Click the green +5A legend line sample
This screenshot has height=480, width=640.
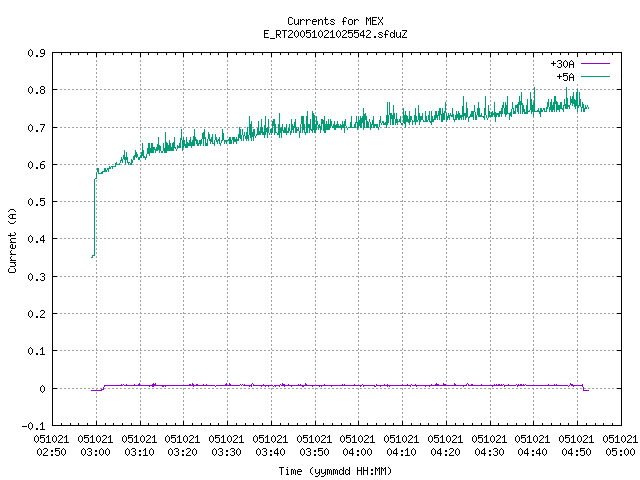click(x=595, y=76)
